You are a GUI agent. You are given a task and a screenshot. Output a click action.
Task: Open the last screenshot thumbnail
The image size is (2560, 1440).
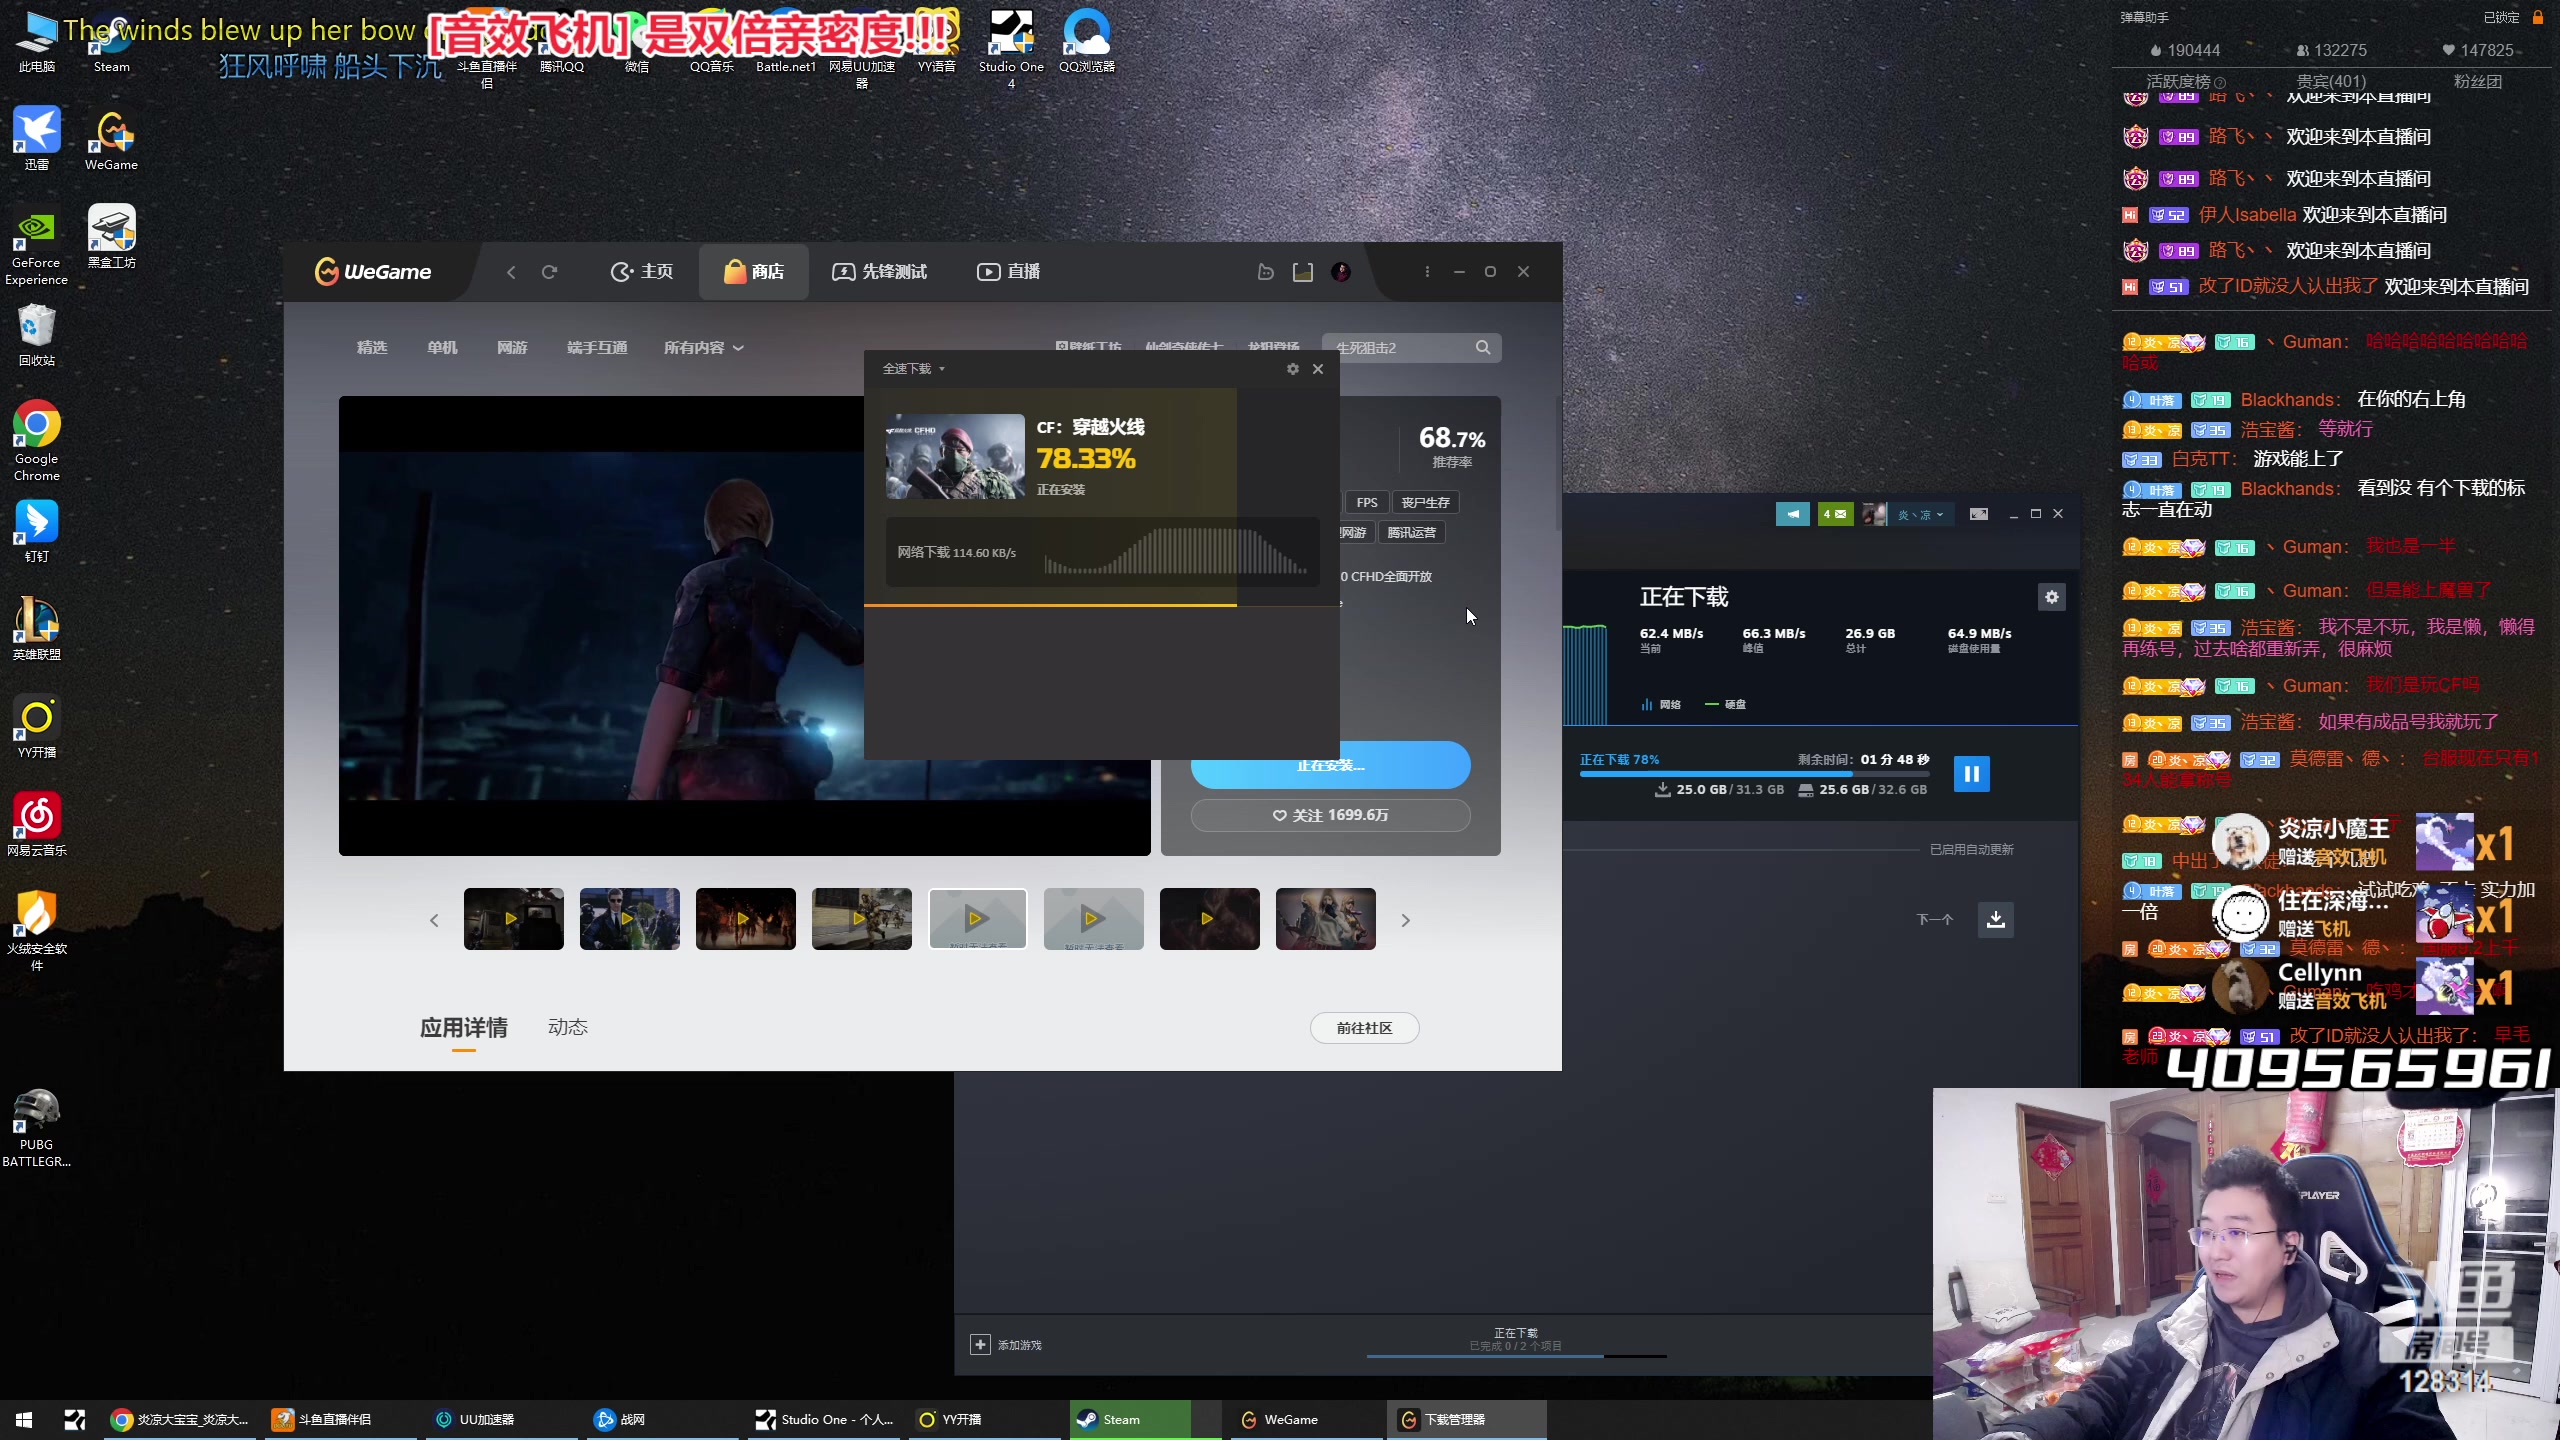coord(1326,919)
